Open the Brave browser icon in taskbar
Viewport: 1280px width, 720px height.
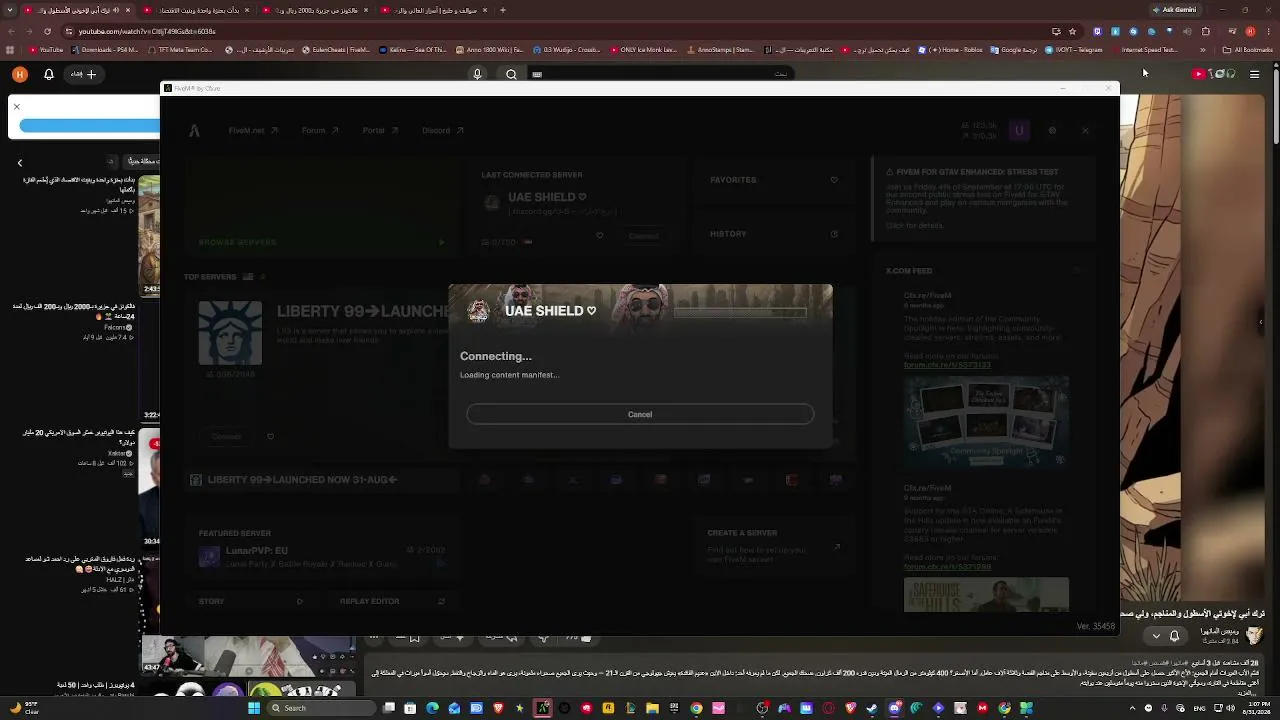tap(498, 708)
